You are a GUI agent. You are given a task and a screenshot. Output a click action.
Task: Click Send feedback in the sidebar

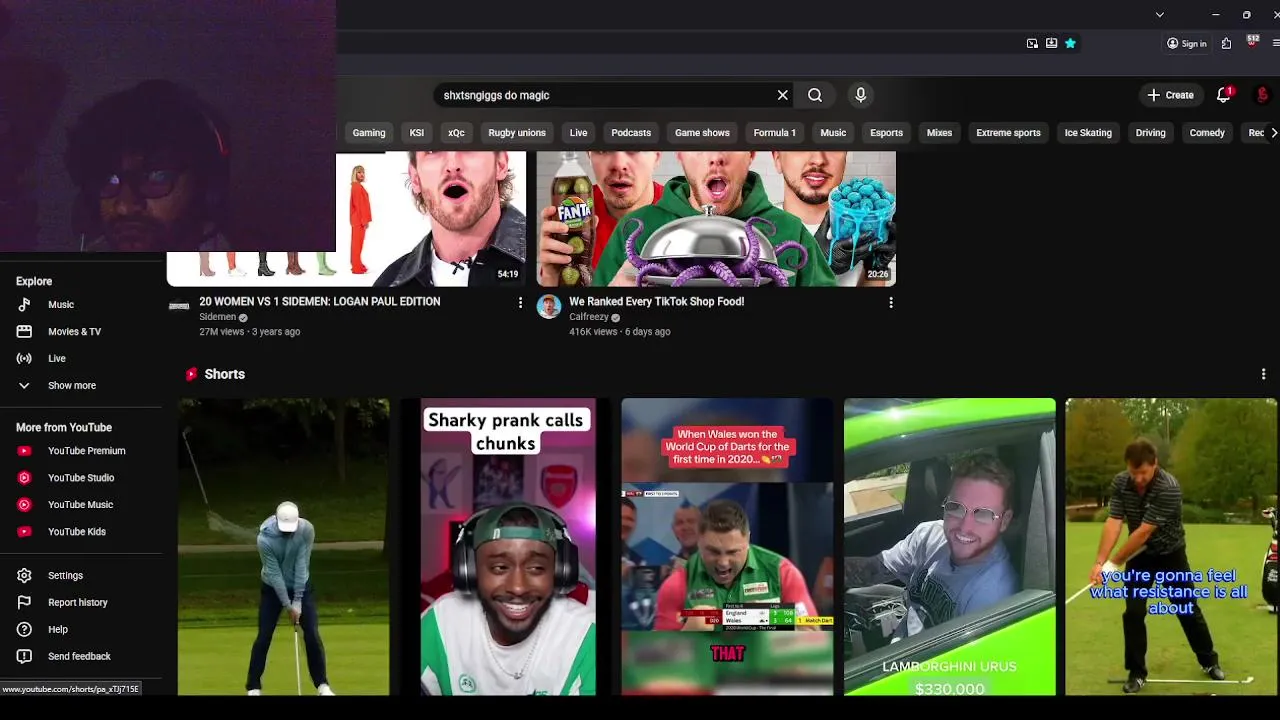tap(81, 656)
